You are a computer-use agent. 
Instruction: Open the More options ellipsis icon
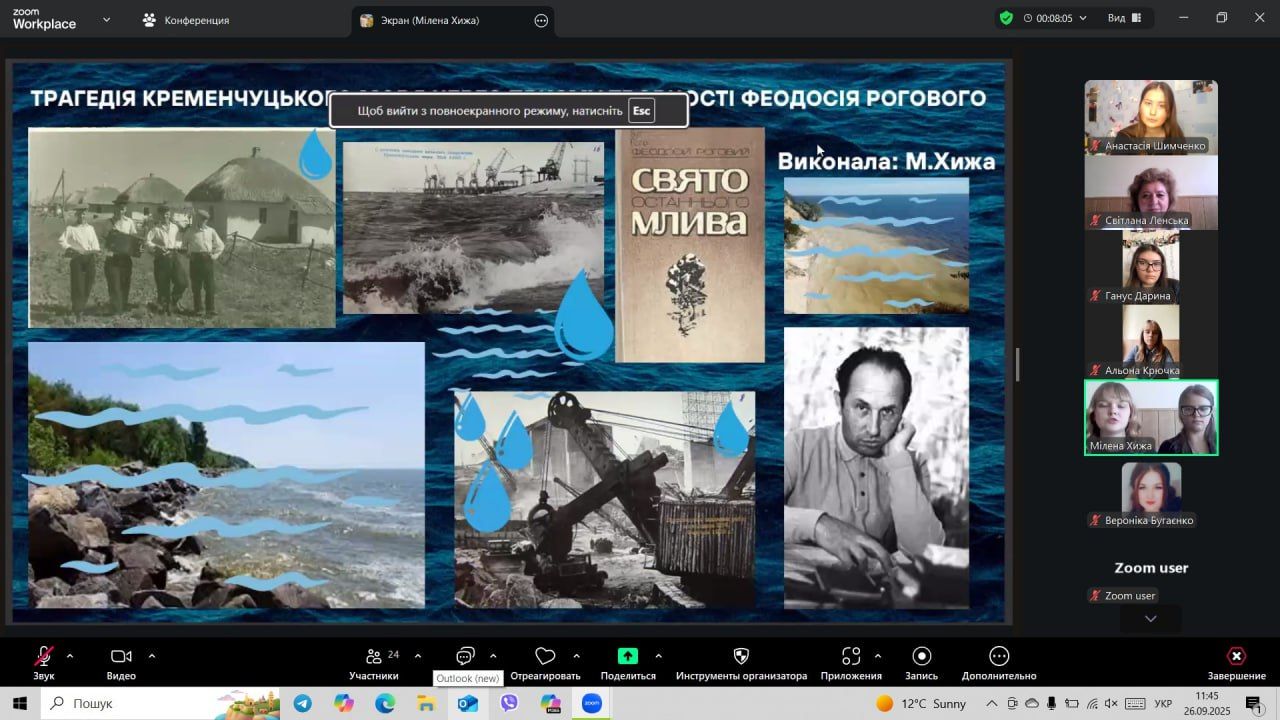999,657
